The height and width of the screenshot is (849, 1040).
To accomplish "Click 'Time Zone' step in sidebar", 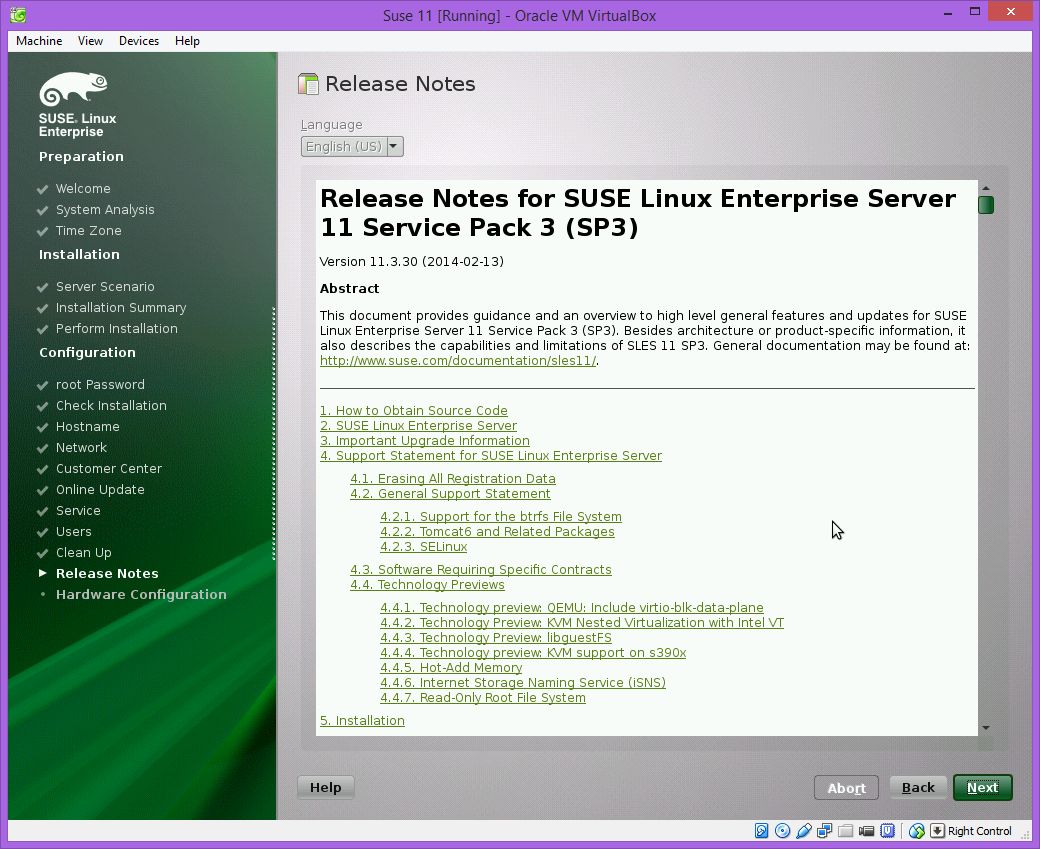I will 88,231.
